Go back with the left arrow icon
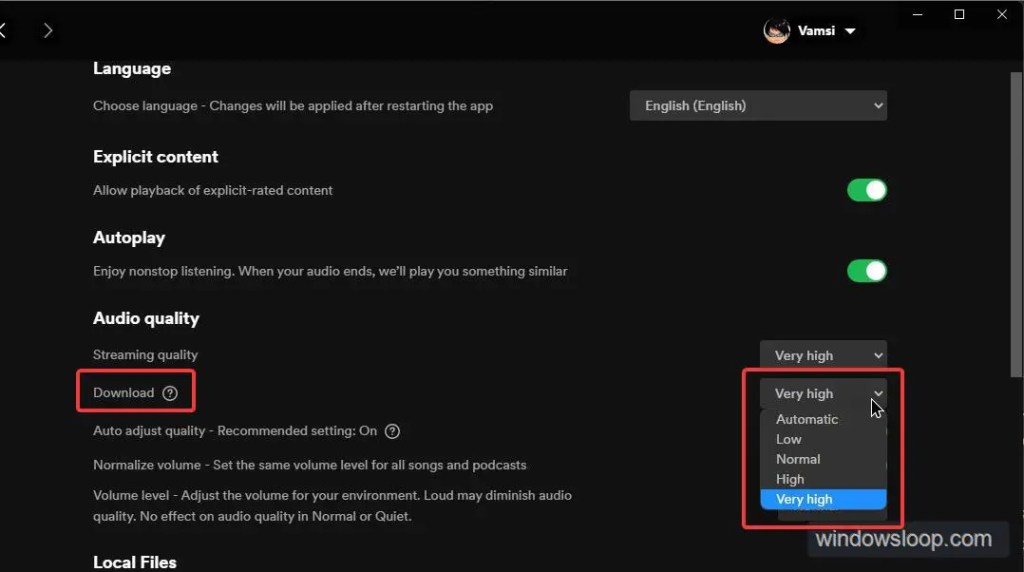The image size is (1024, 572). (3, 30)
